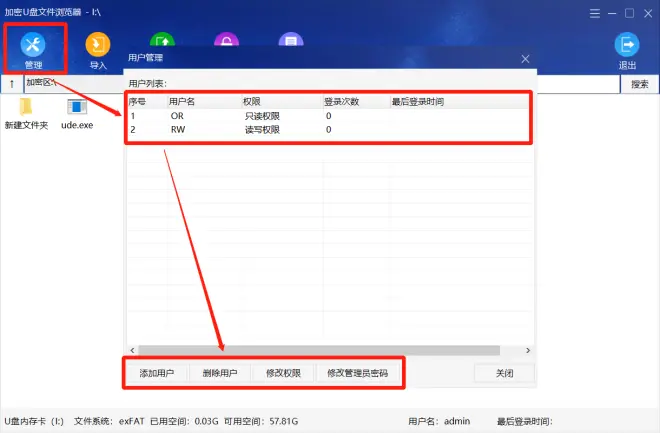Viewport: 660px width, 433px height.
Task: Go up one folder with arrow icon
Action: [x=12, y=84]
